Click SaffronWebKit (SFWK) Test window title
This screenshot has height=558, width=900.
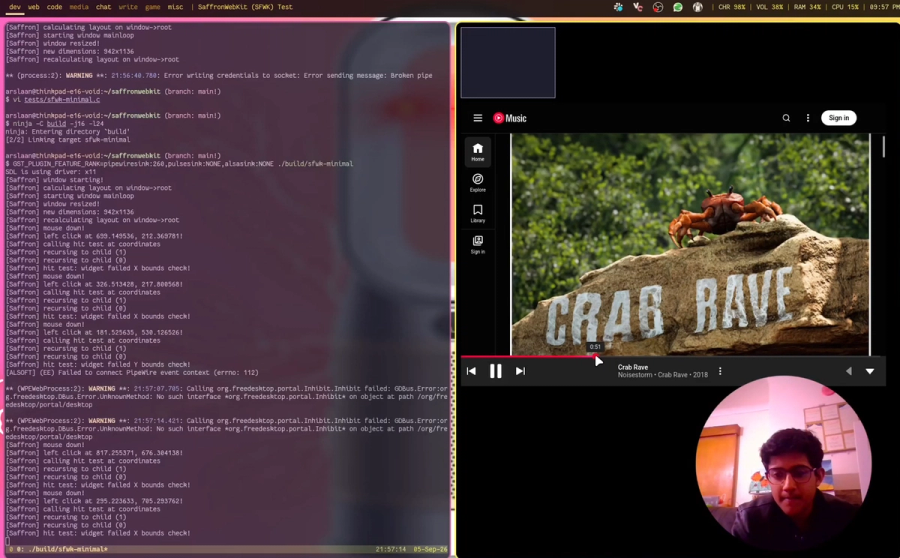pos(245,7)
